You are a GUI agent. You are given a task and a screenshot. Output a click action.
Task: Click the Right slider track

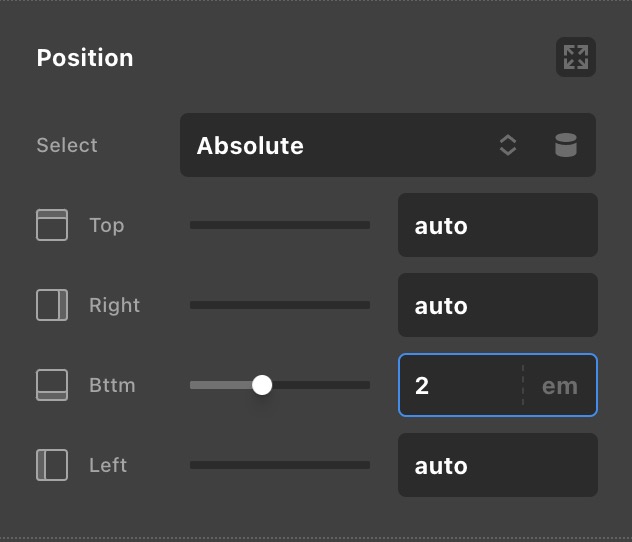point(280,305)
